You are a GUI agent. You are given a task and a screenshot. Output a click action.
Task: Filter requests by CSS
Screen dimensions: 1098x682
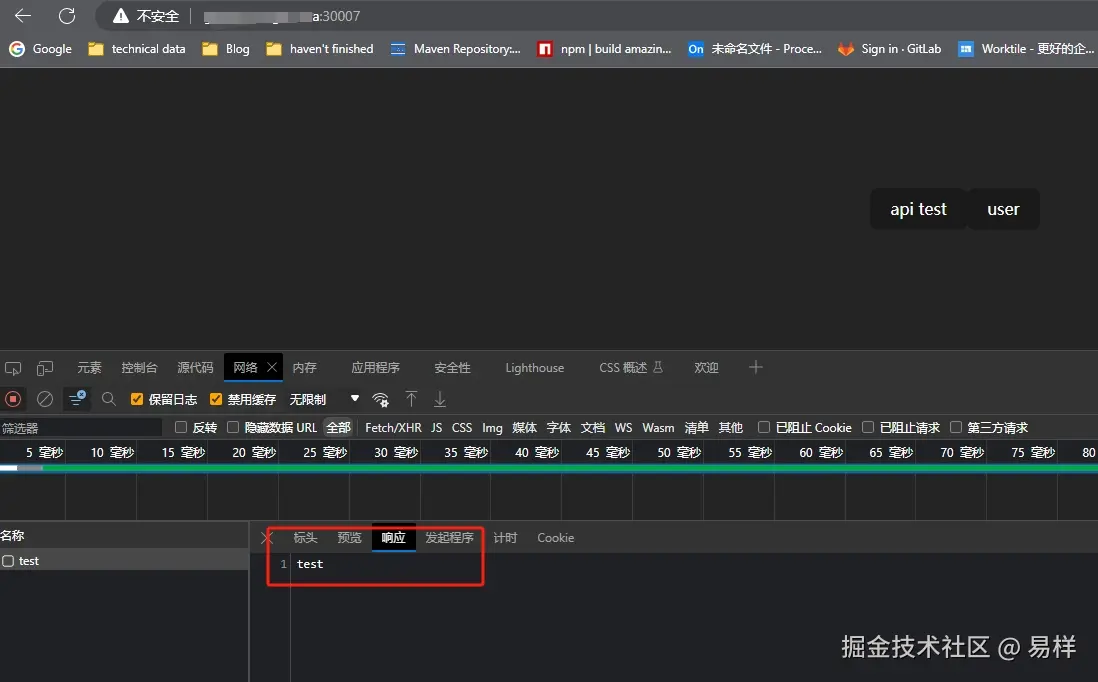pyautogui.click(x=461, y=428)
